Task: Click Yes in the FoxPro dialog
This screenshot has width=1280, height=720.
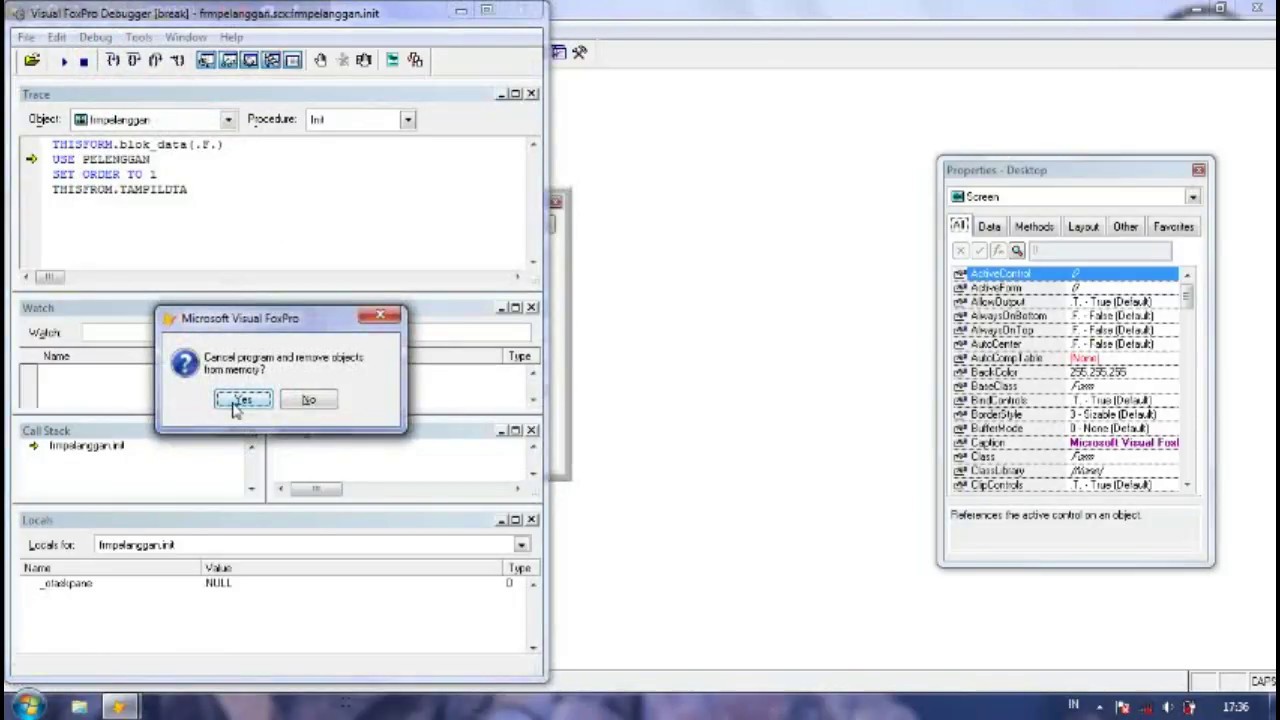Action: pyautogui.click(x=243, y=400)
